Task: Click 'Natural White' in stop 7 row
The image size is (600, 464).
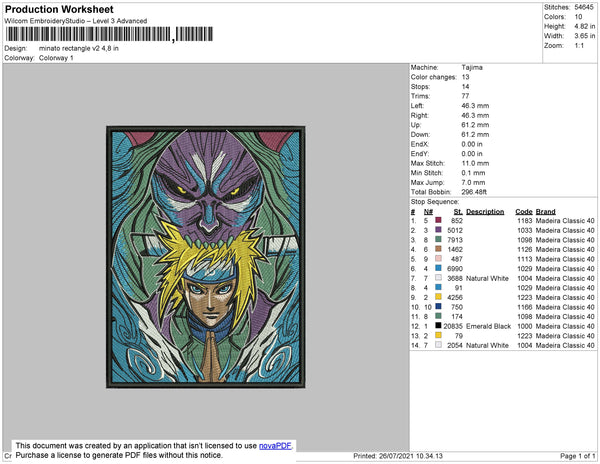Action: (487, 278)
